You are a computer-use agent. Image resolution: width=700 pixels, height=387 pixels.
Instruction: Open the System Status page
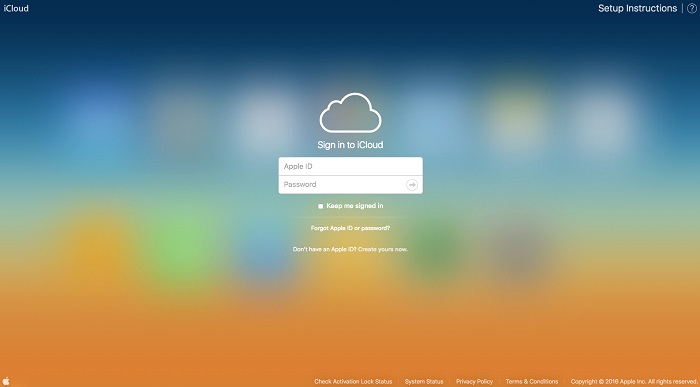424,382
